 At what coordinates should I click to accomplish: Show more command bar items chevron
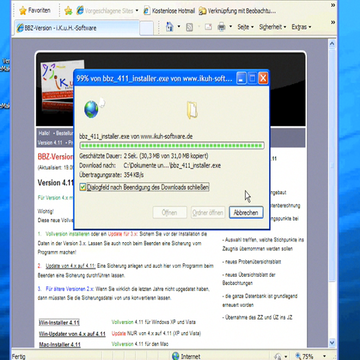(x=333, y=22)
